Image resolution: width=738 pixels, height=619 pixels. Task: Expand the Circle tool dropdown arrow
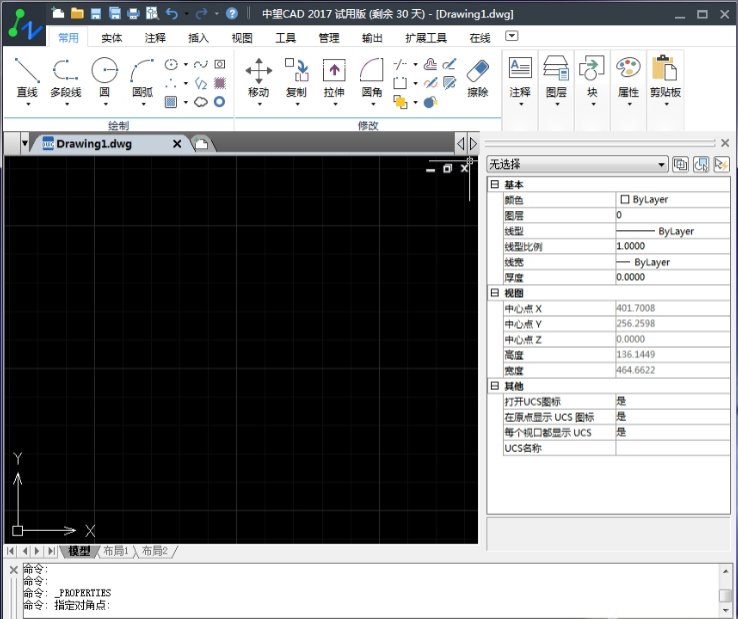[105, 105]
